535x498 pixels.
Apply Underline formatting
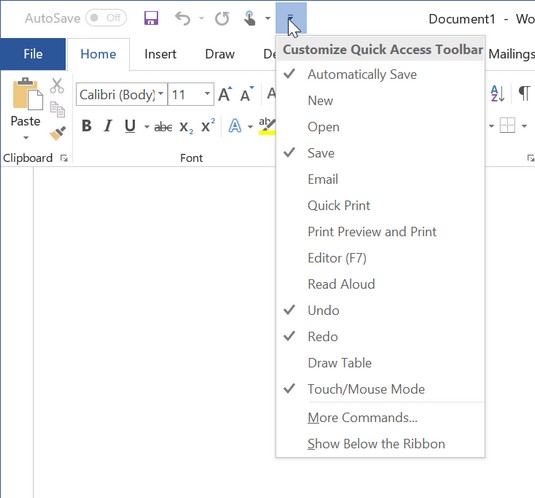130,126
